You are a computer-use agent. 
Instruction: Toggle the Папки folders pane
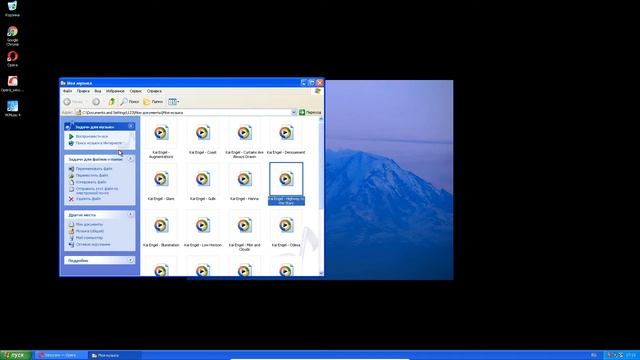click(x=153, y=102)
